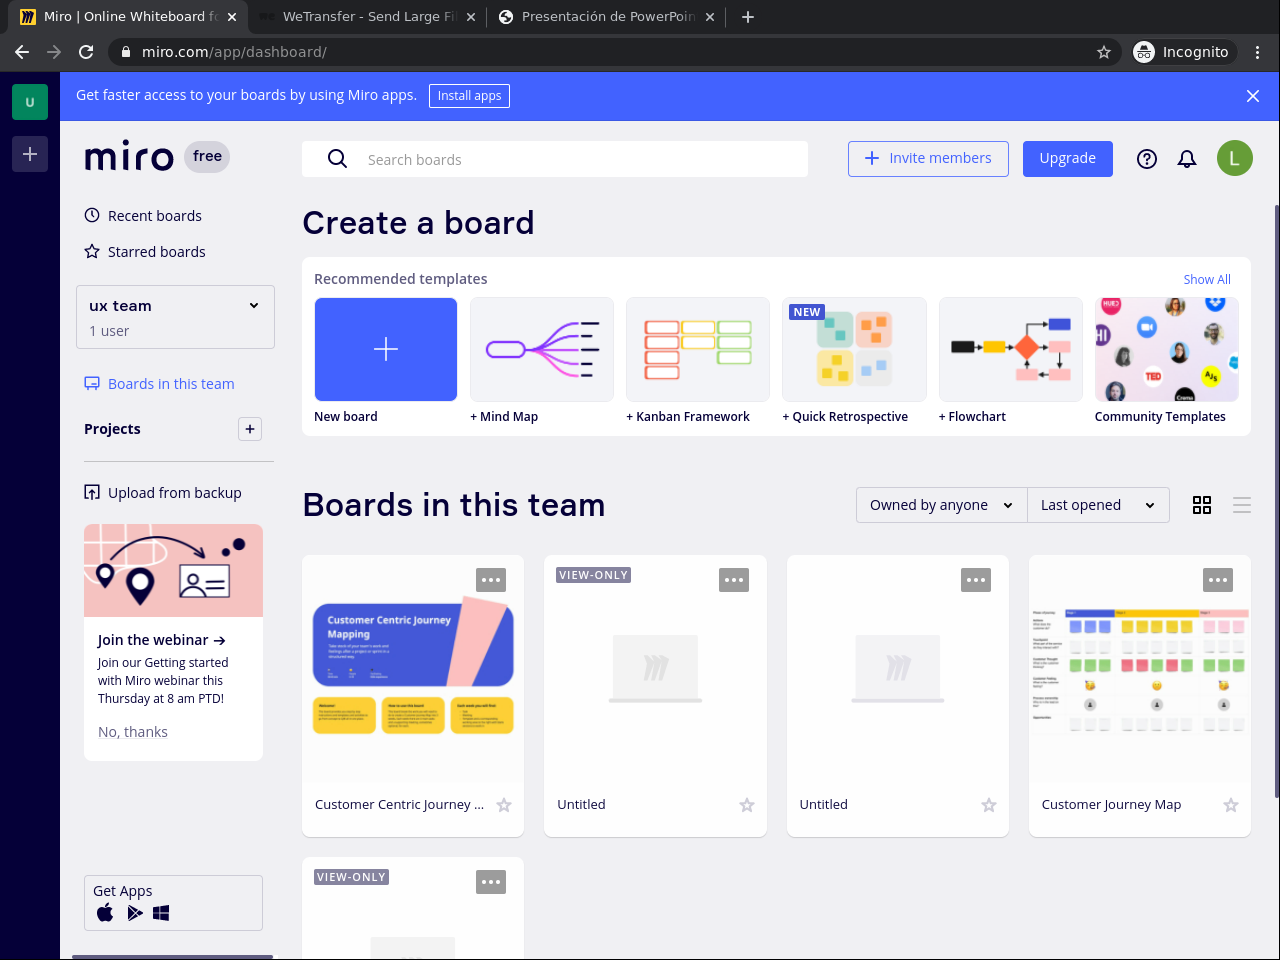This screenshot has width=1280, height=960.
Task: Go back in browser history
Action: (x=22, y=52)
